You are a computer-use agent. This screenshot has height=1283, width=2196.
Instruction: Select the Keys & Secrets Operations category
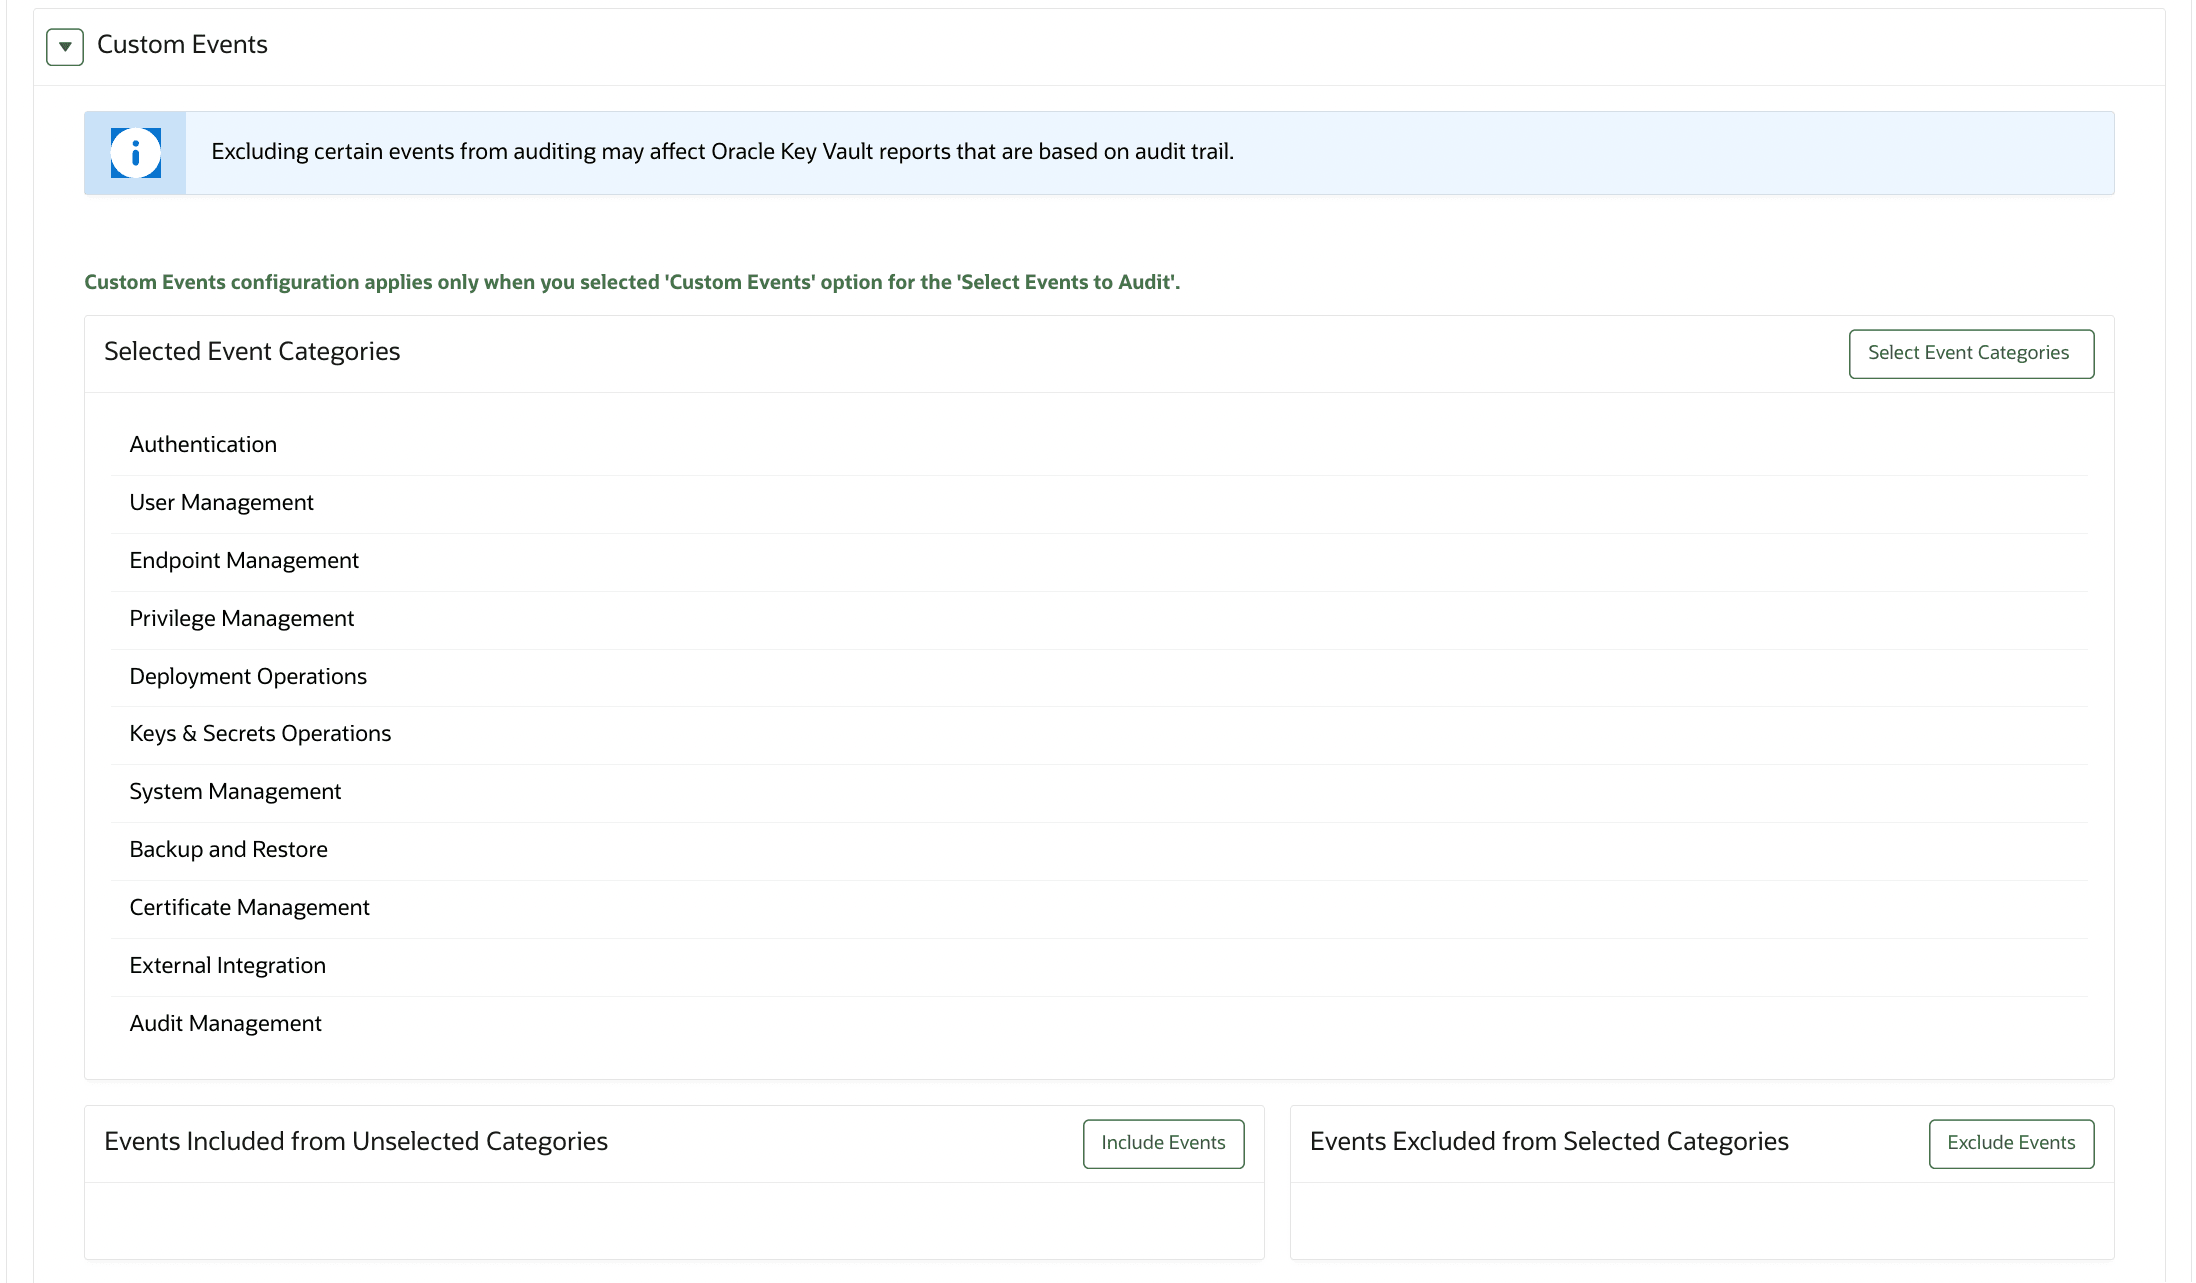[259, 733]
